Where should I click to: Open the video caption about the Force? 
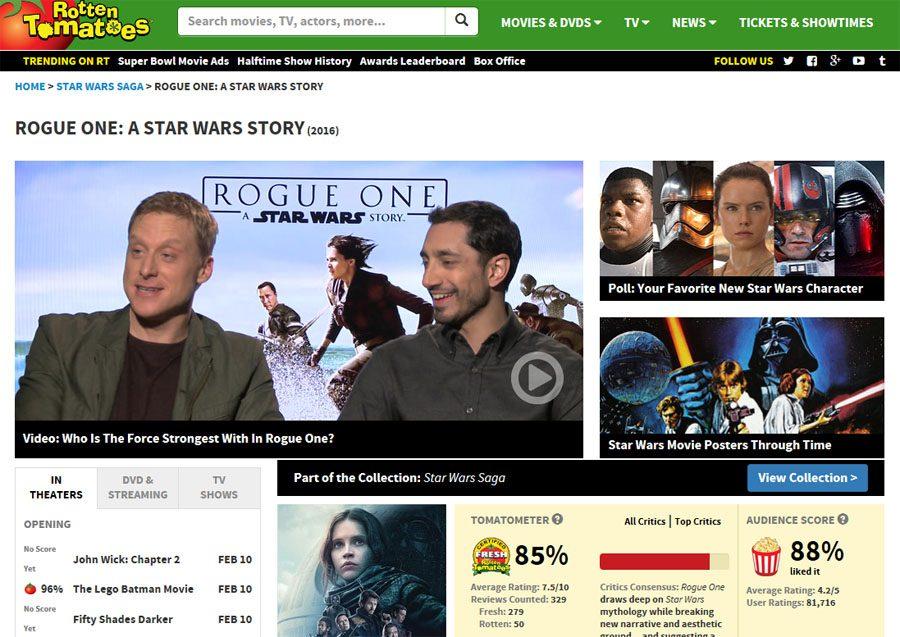179,438
